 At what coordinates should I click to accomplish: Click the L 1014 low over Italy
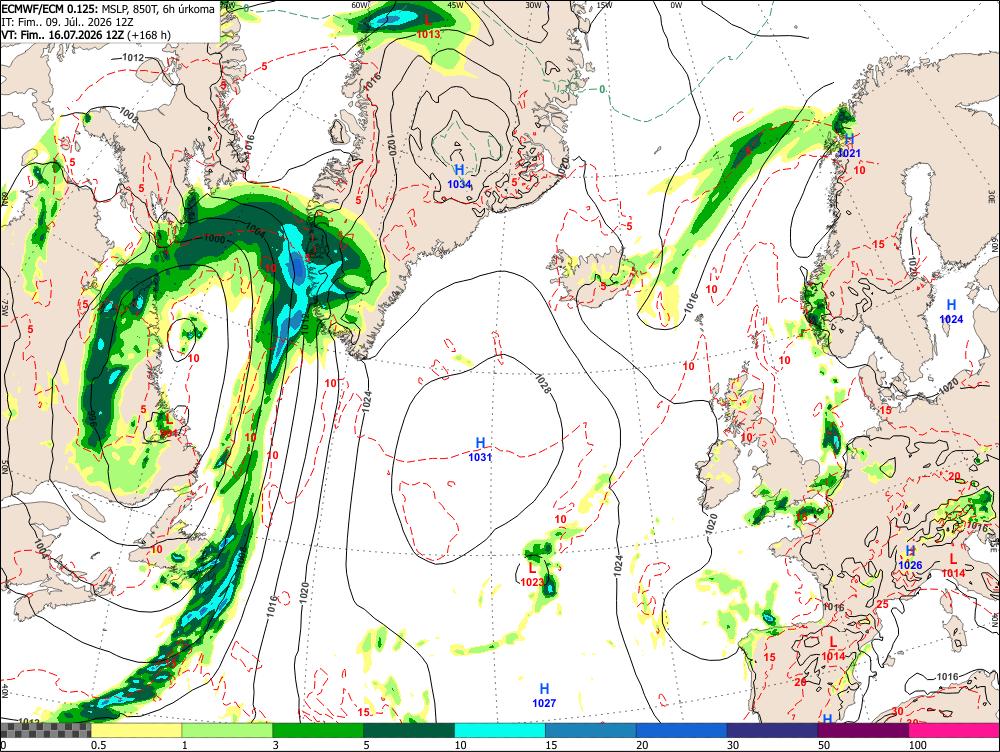[953, 566]
